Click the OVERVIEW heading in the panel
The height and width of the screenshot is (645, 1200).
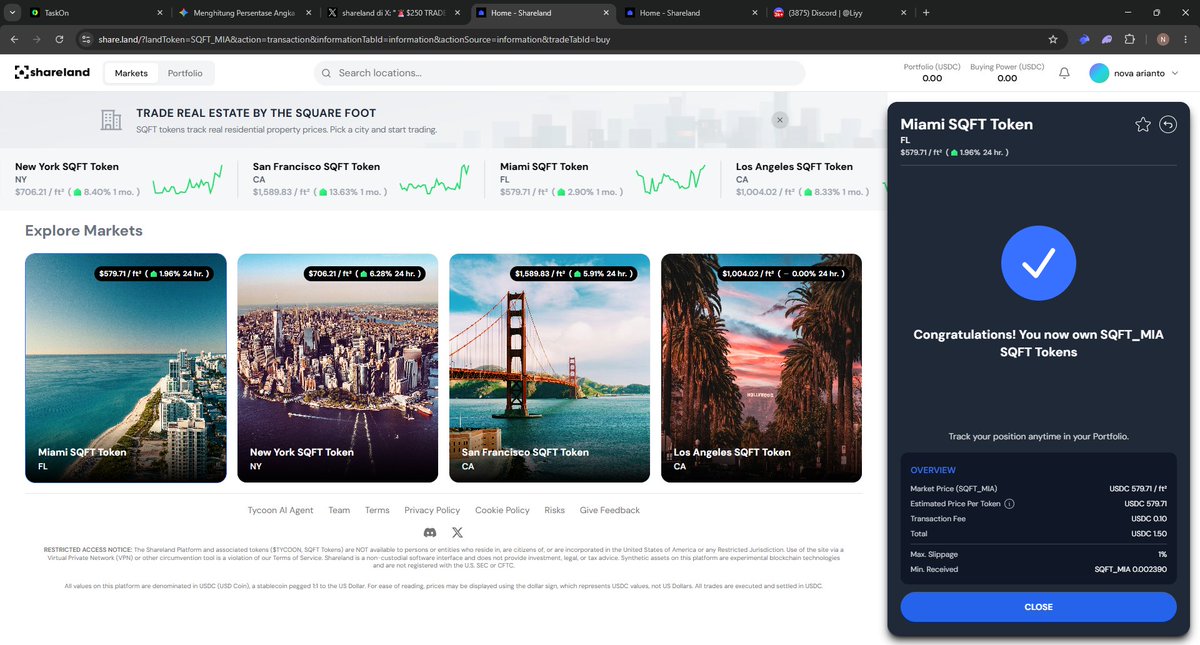click(x=933, y=470)
